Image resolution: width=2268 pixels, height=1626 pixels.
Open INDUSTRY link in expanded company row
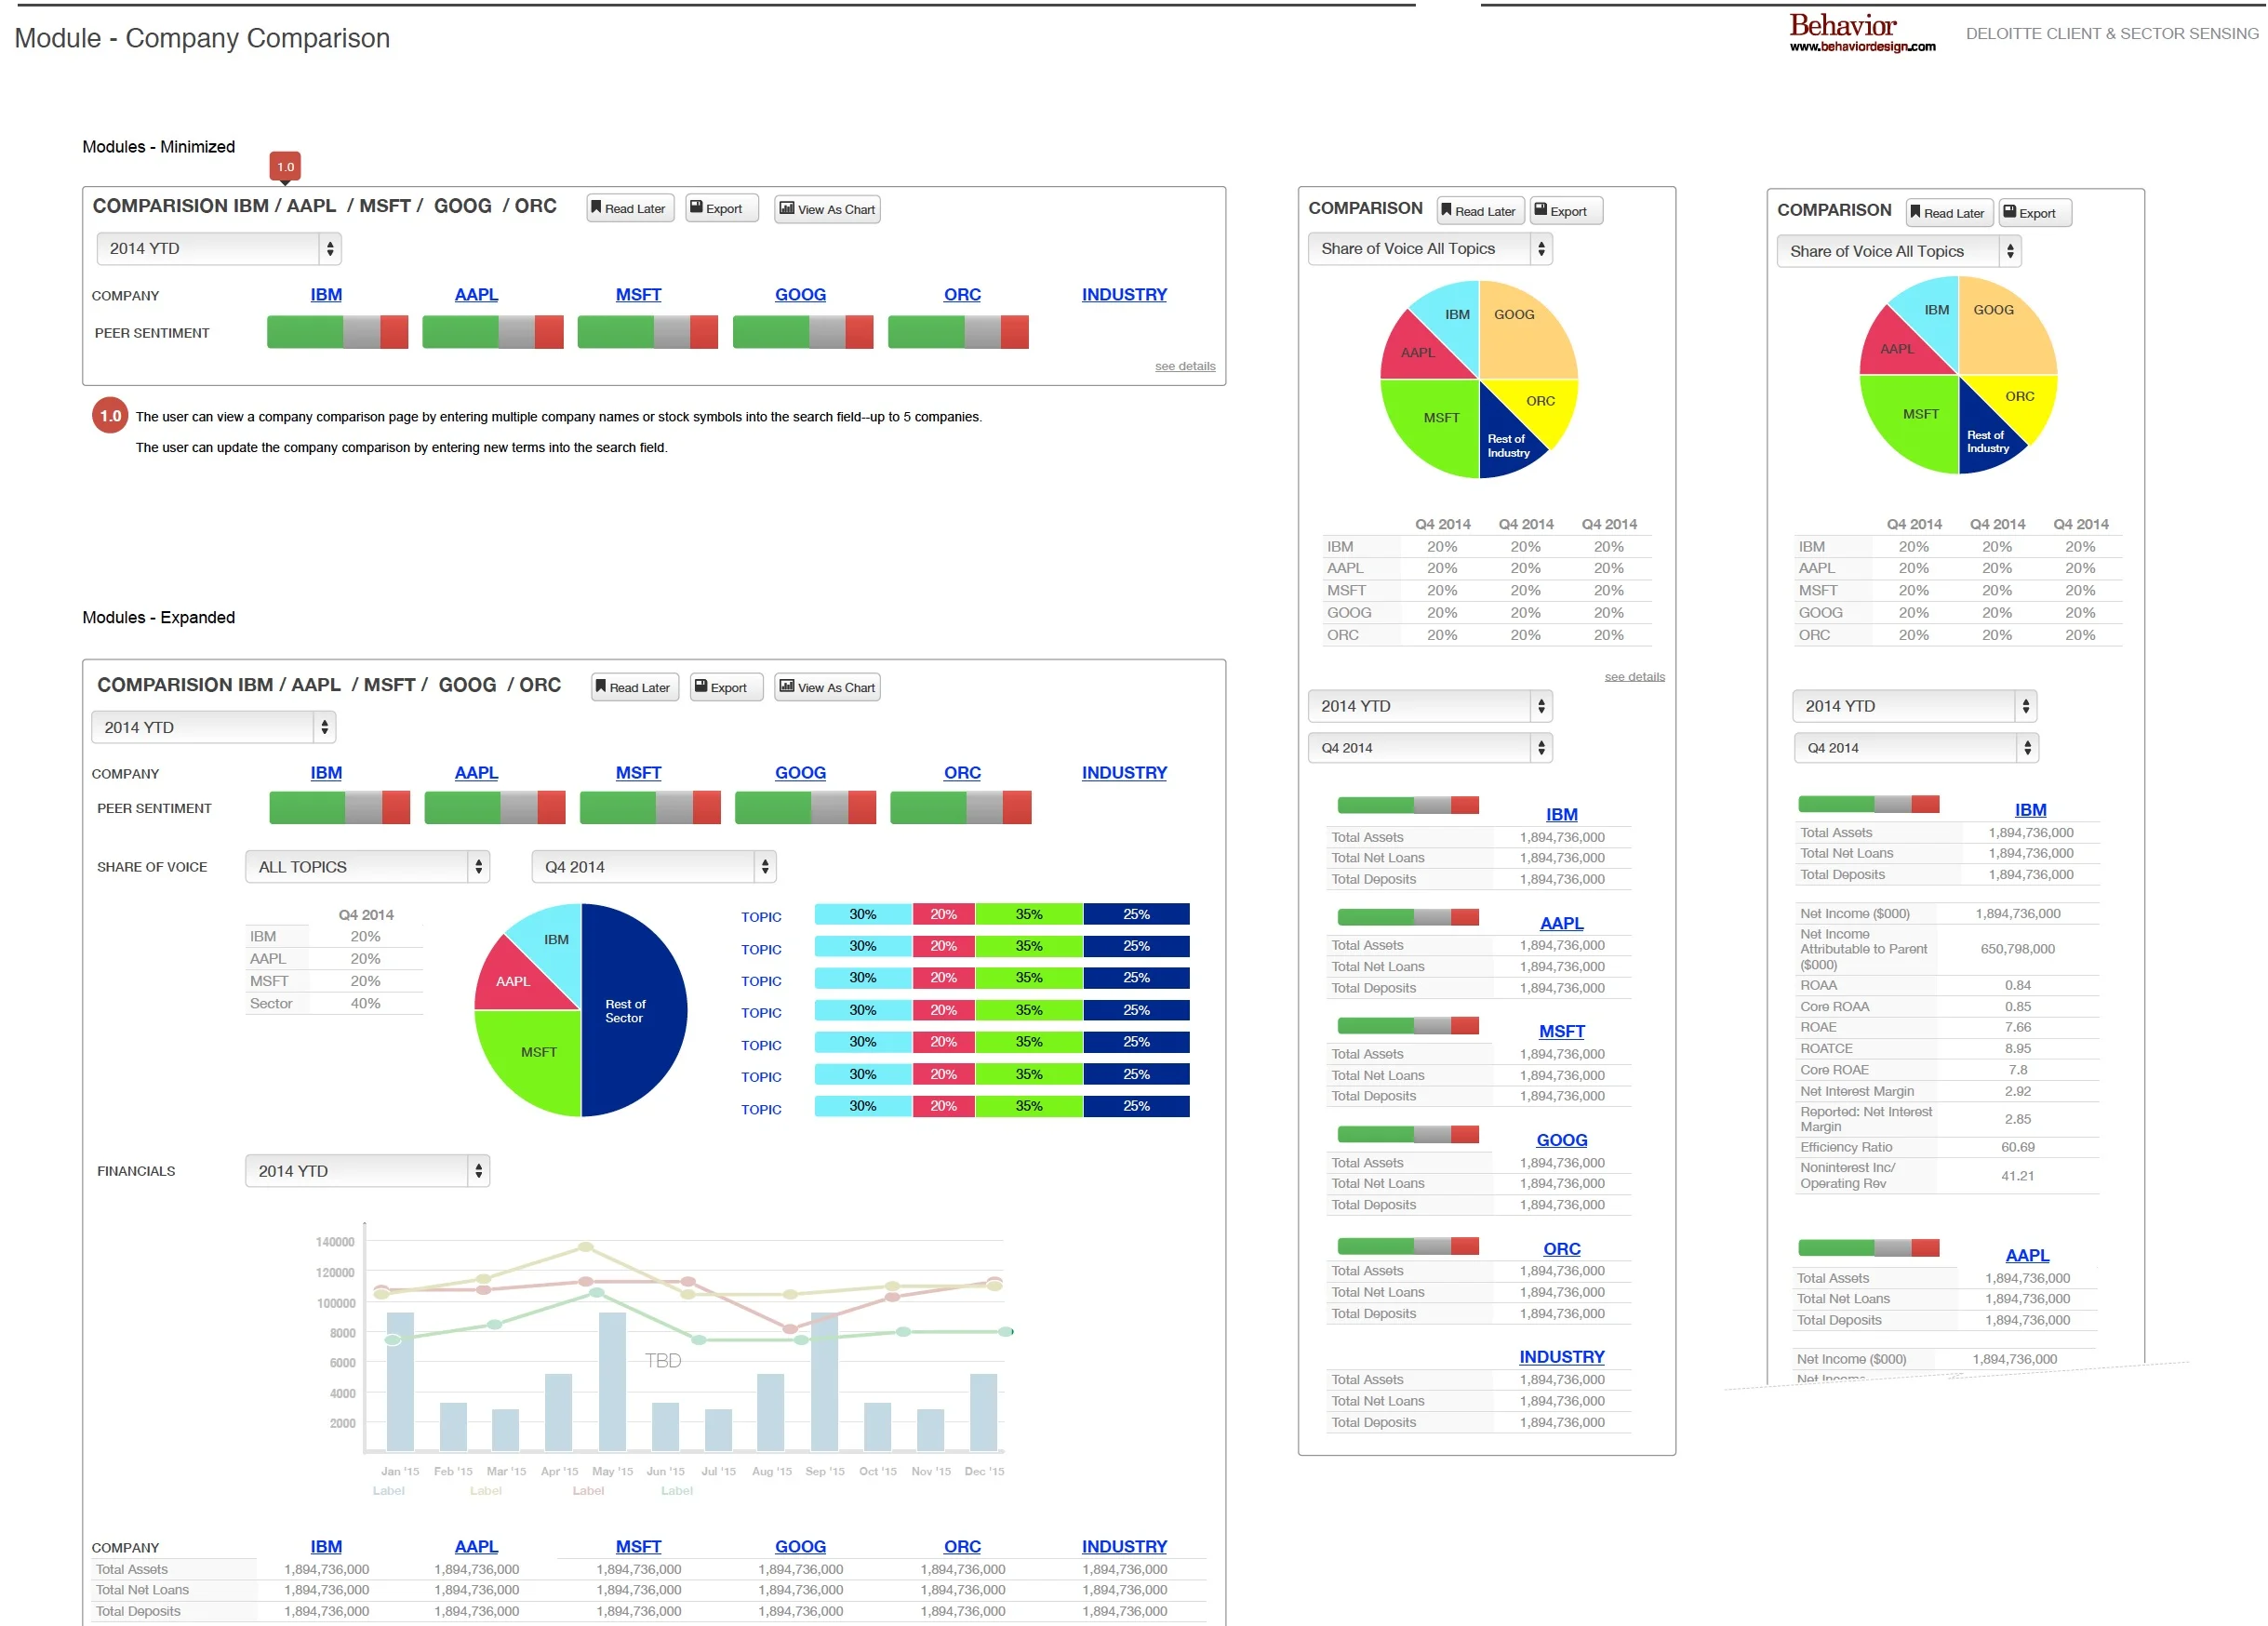pyautogui.click(x=1124, y=773)
